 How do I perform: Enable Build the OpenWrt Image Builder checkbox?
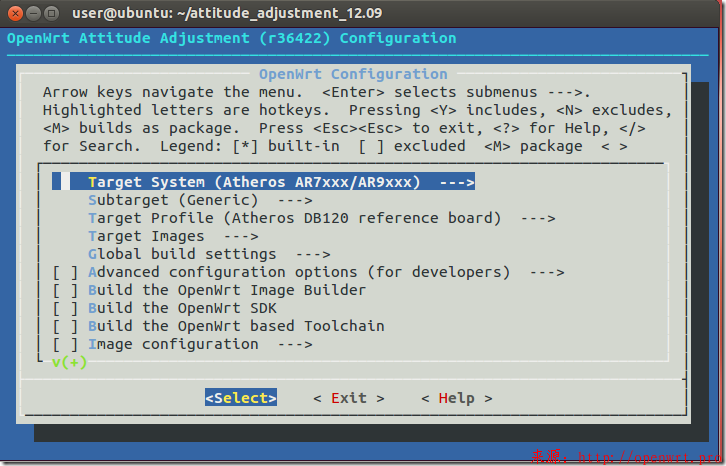pyautogui.click(x=65, y=290)
